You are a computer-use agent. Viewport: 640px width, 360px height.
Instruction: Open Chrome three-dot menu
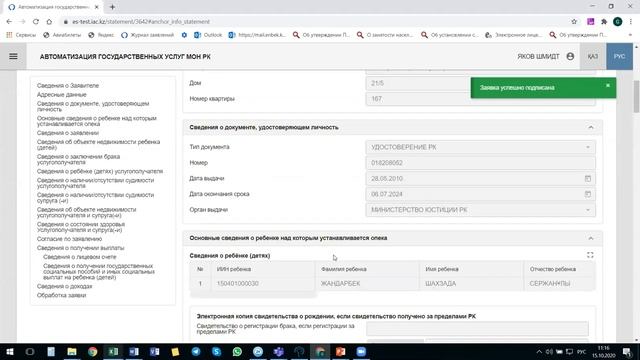[631, 22]
